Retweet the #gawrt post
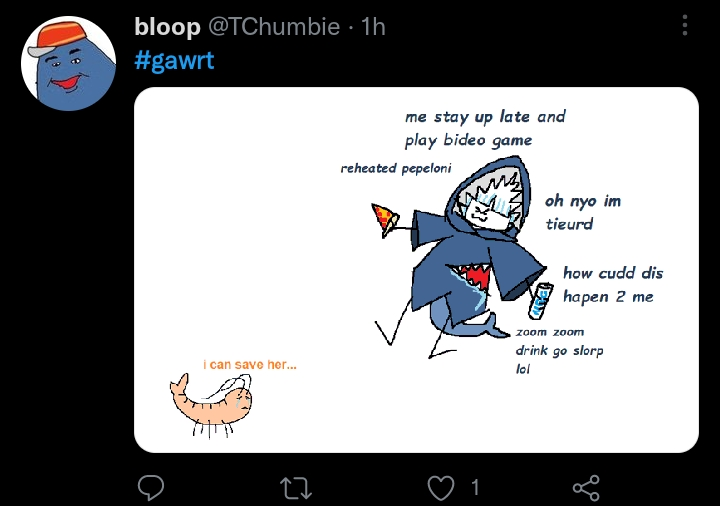 click(x=295, y=488)
